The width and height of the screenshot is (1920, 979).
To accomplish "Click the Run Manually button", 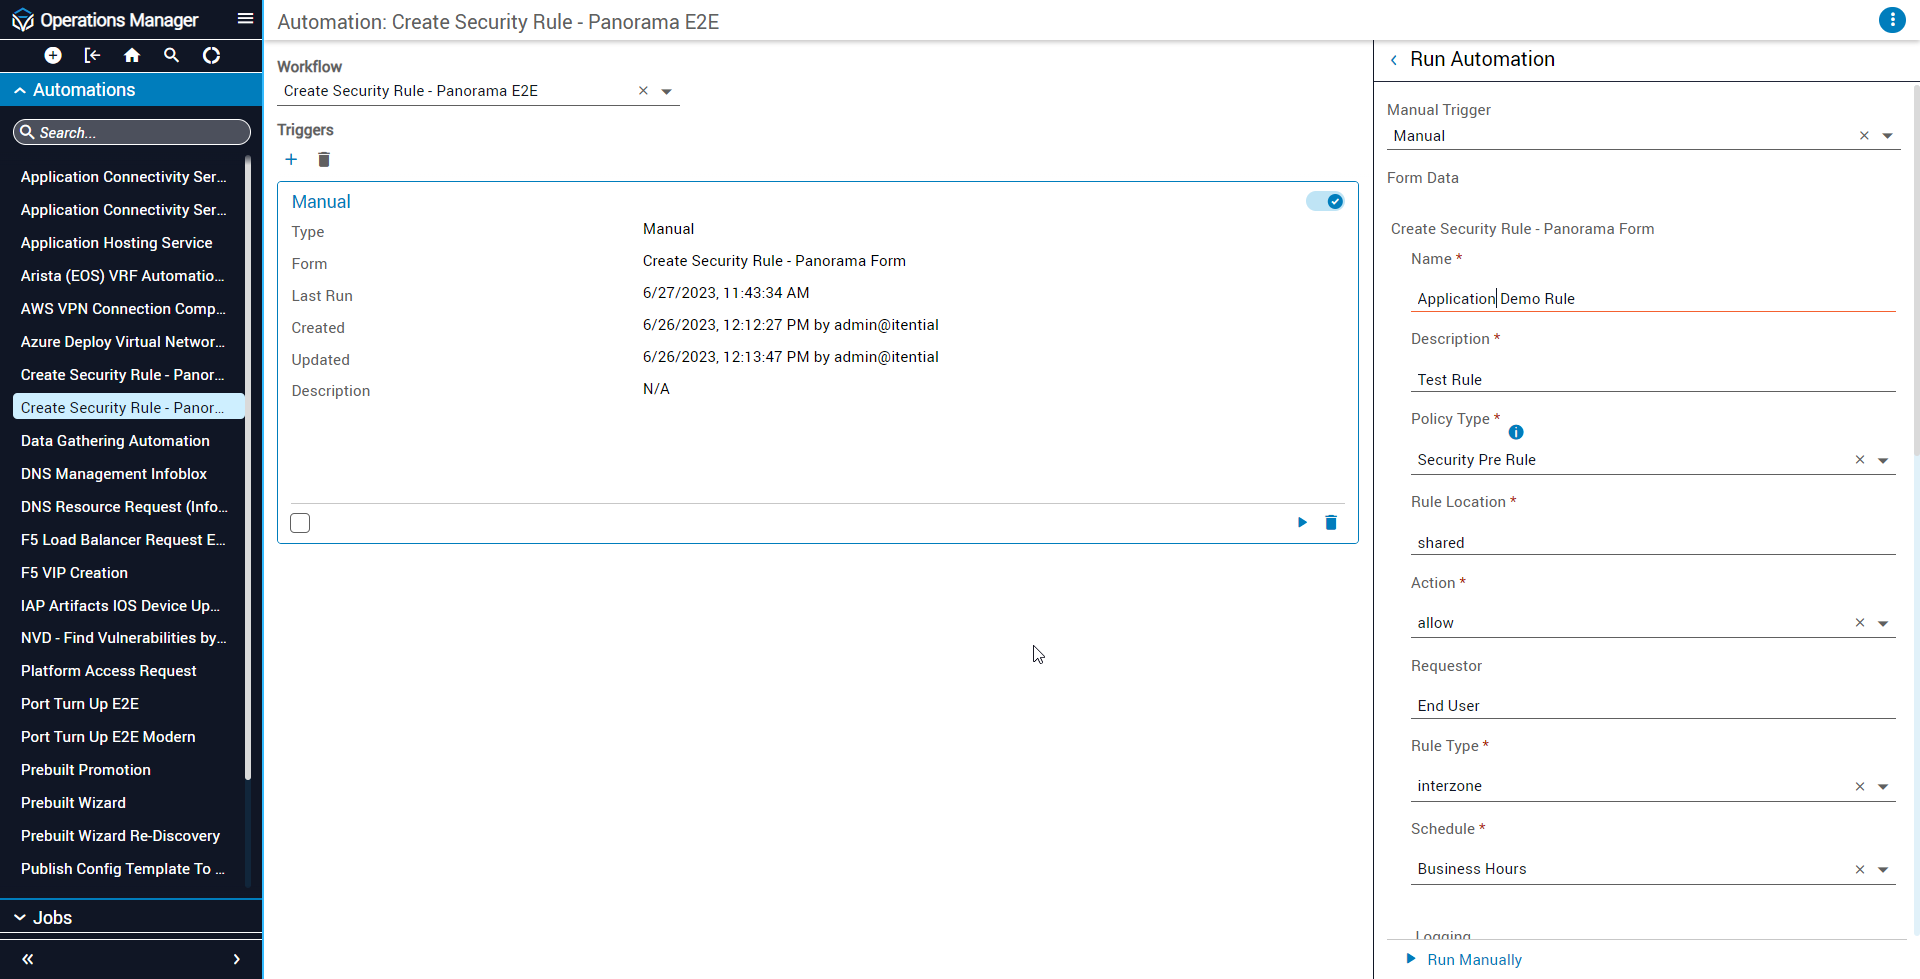I will click(x=1473, y=959).
